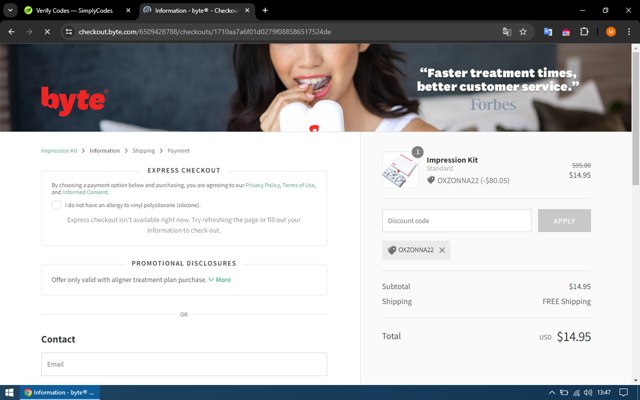Viewport: 640px width, 400px height.
Task: Close the byte Checkout tab
Action: 247,11
